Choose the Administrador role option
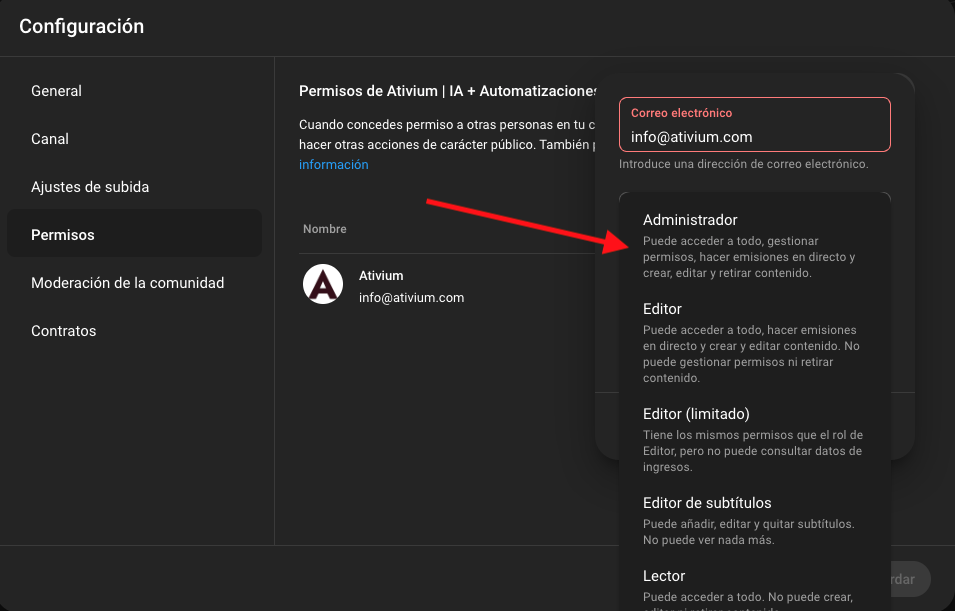955x611 pixels. coord(755,245)
